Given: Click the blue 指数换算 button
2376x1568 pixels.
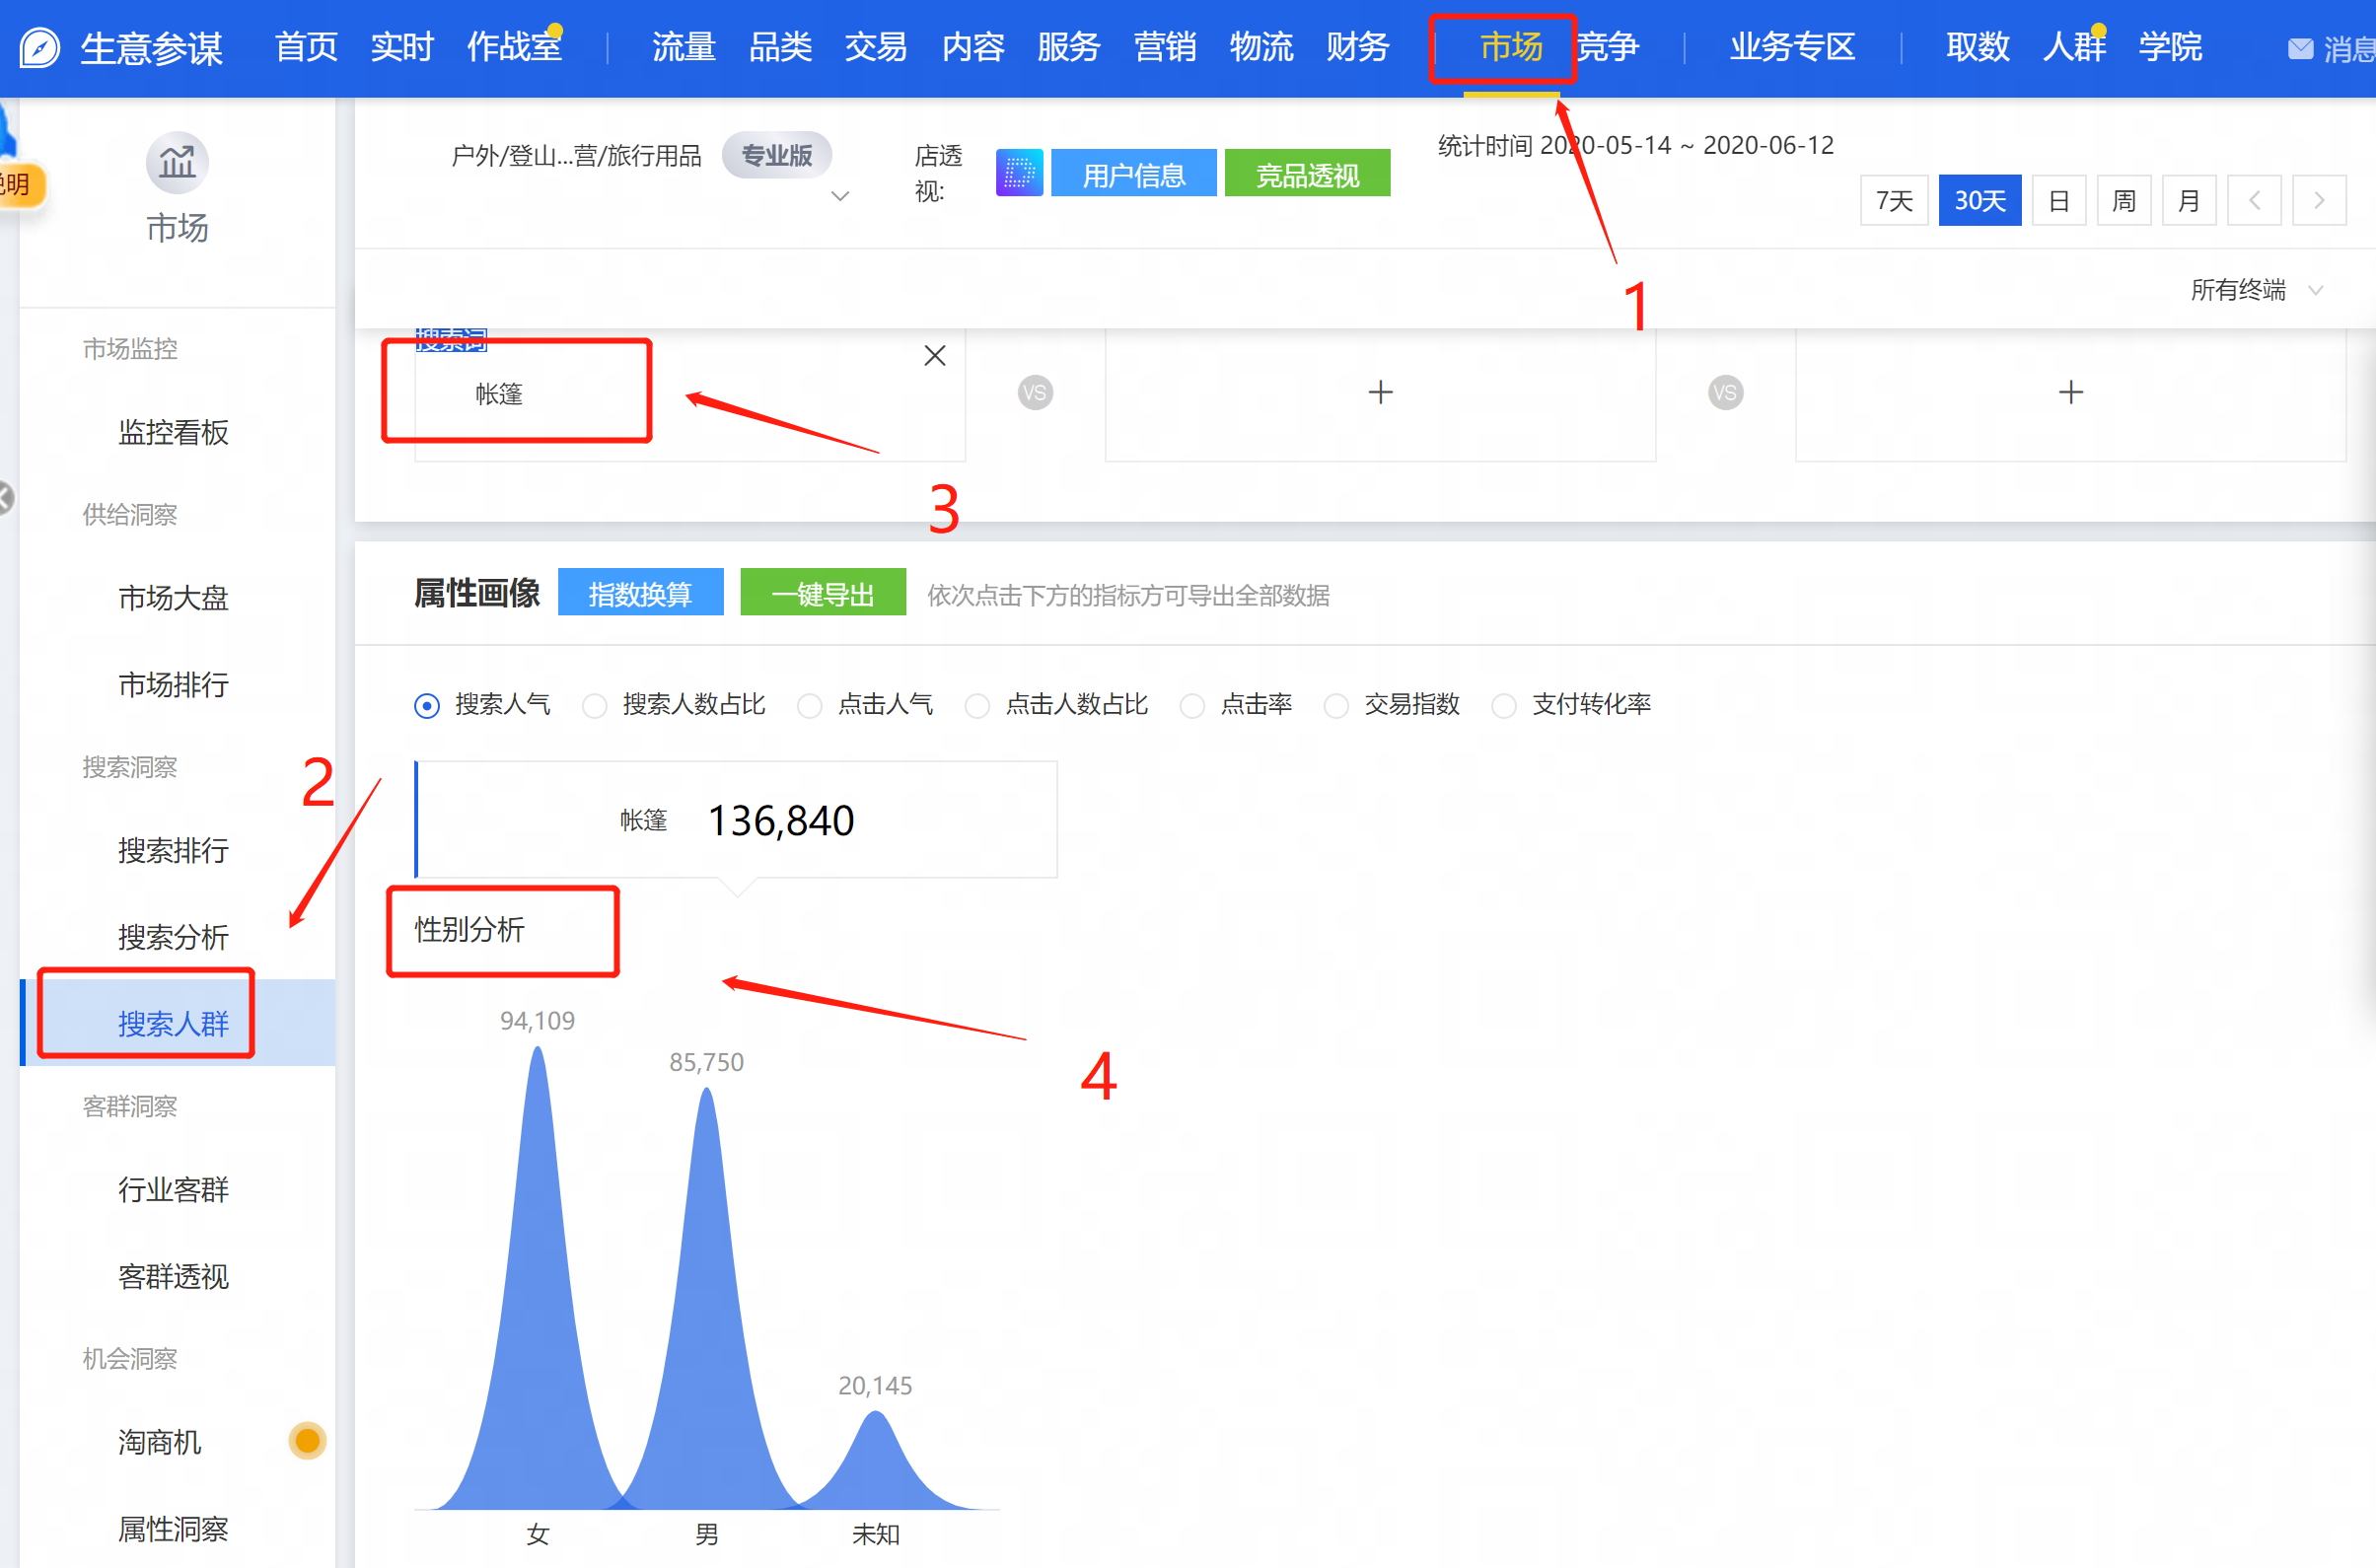Looking at the screenshot, I should click(640, 594).
